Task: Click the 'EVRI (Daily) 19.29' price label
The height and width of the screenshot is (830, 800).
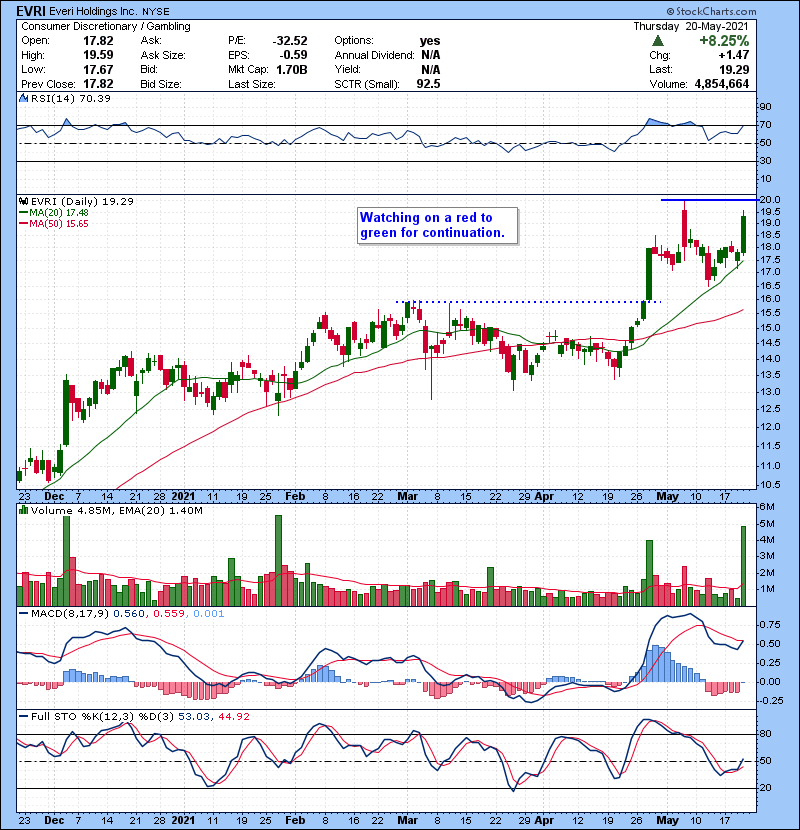Action: point(82,201)
